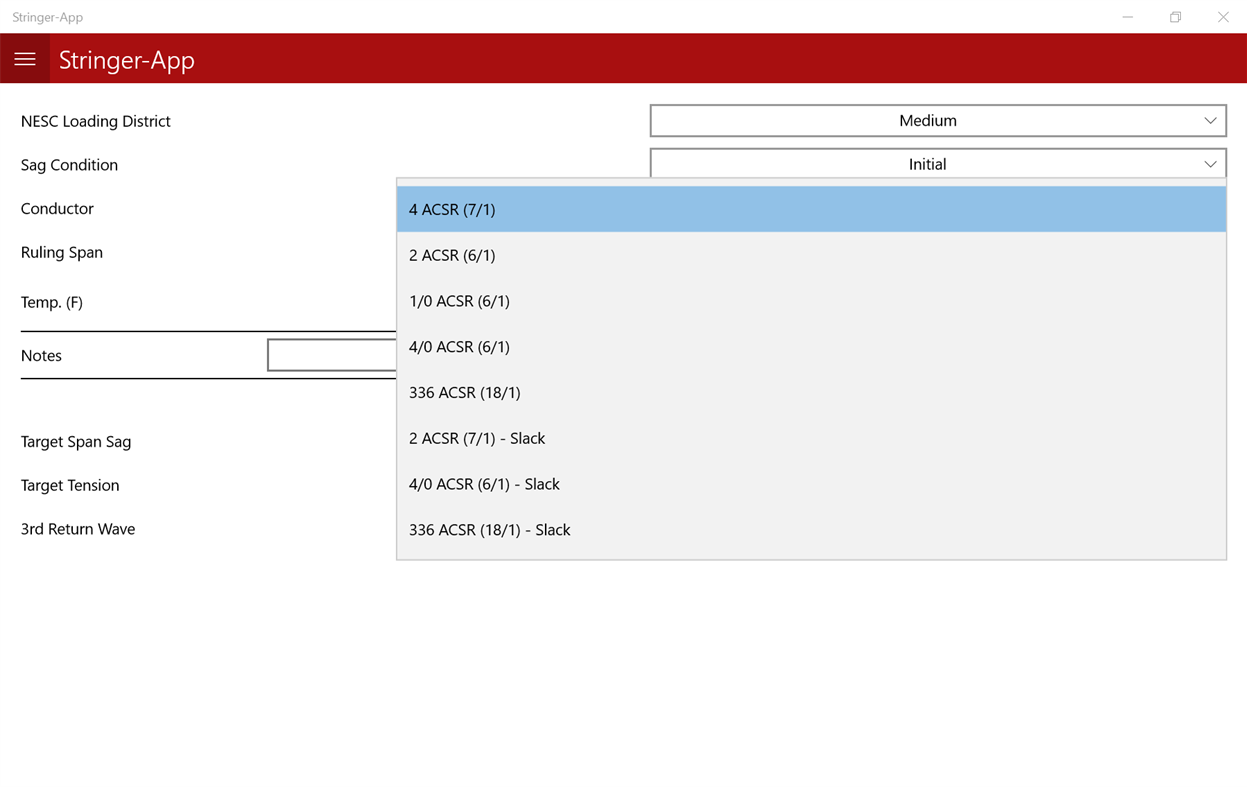
Task: Minimize the Stringer-App window
Action: 1127,17
